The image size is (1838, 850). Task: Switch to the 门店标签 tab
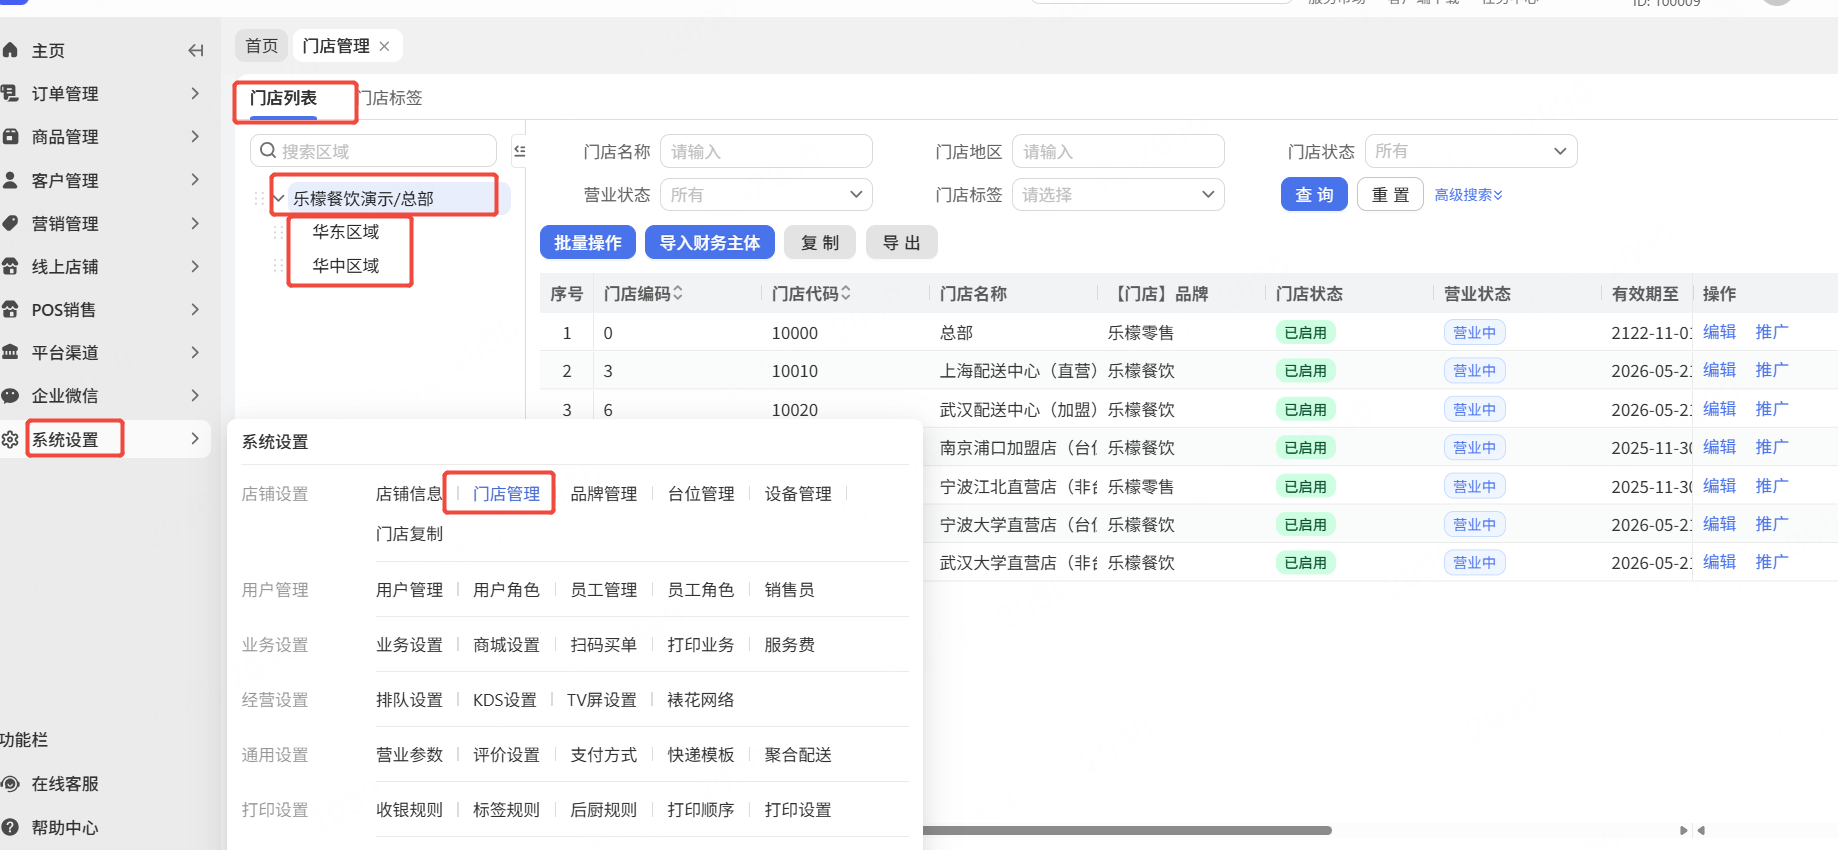390,98
